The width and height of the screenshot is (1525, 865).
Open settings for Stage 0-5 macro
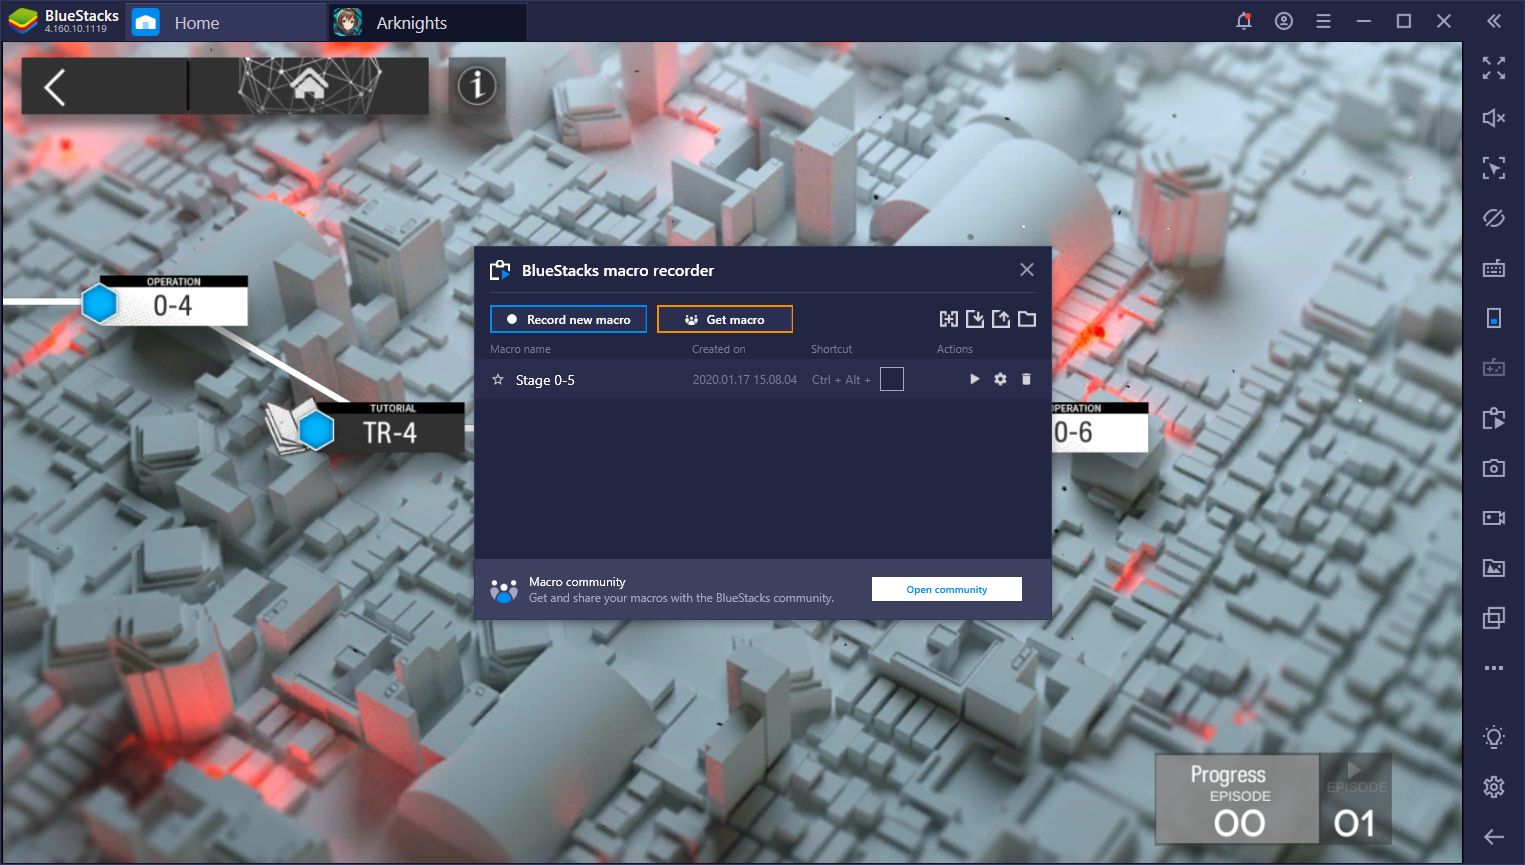[x=1000, y=379]
